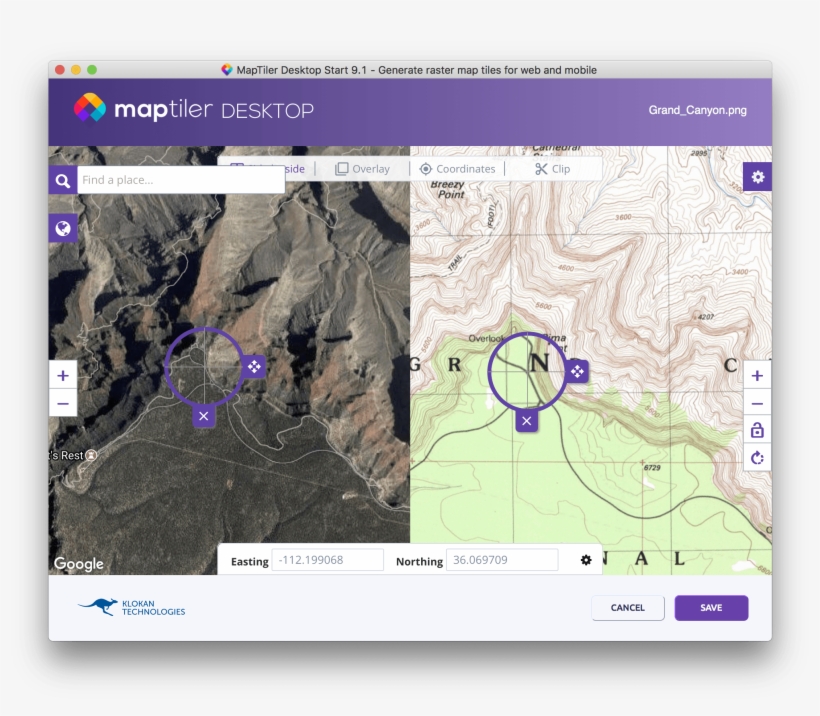Screen dimensions: 820x716
Task: Visit the Klokan Technologies link
Action: click(129, 607)
